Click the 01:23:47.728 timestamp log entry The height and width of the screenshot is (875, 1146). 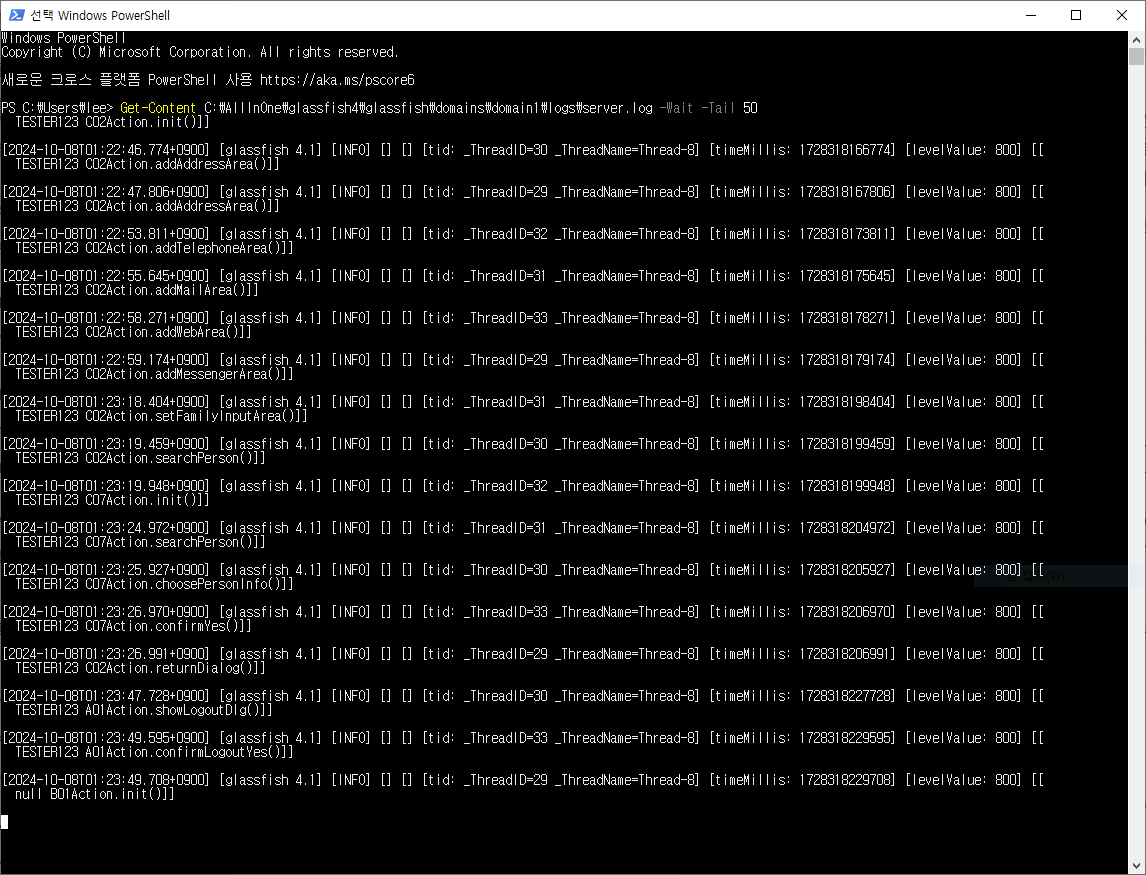pyautogui.click(x=523, y=697)
